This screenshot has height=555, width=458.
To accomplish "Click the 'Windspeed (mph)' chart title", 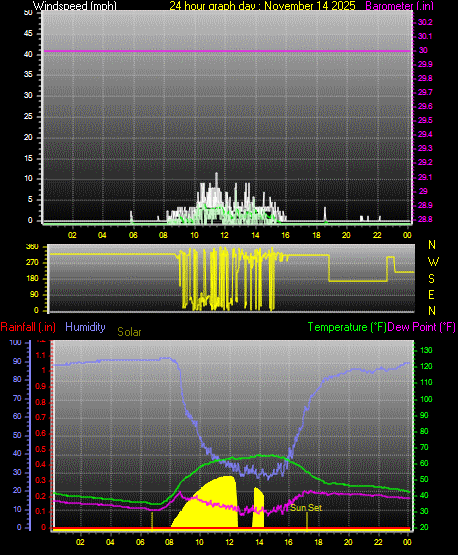I will coord(75,6).
